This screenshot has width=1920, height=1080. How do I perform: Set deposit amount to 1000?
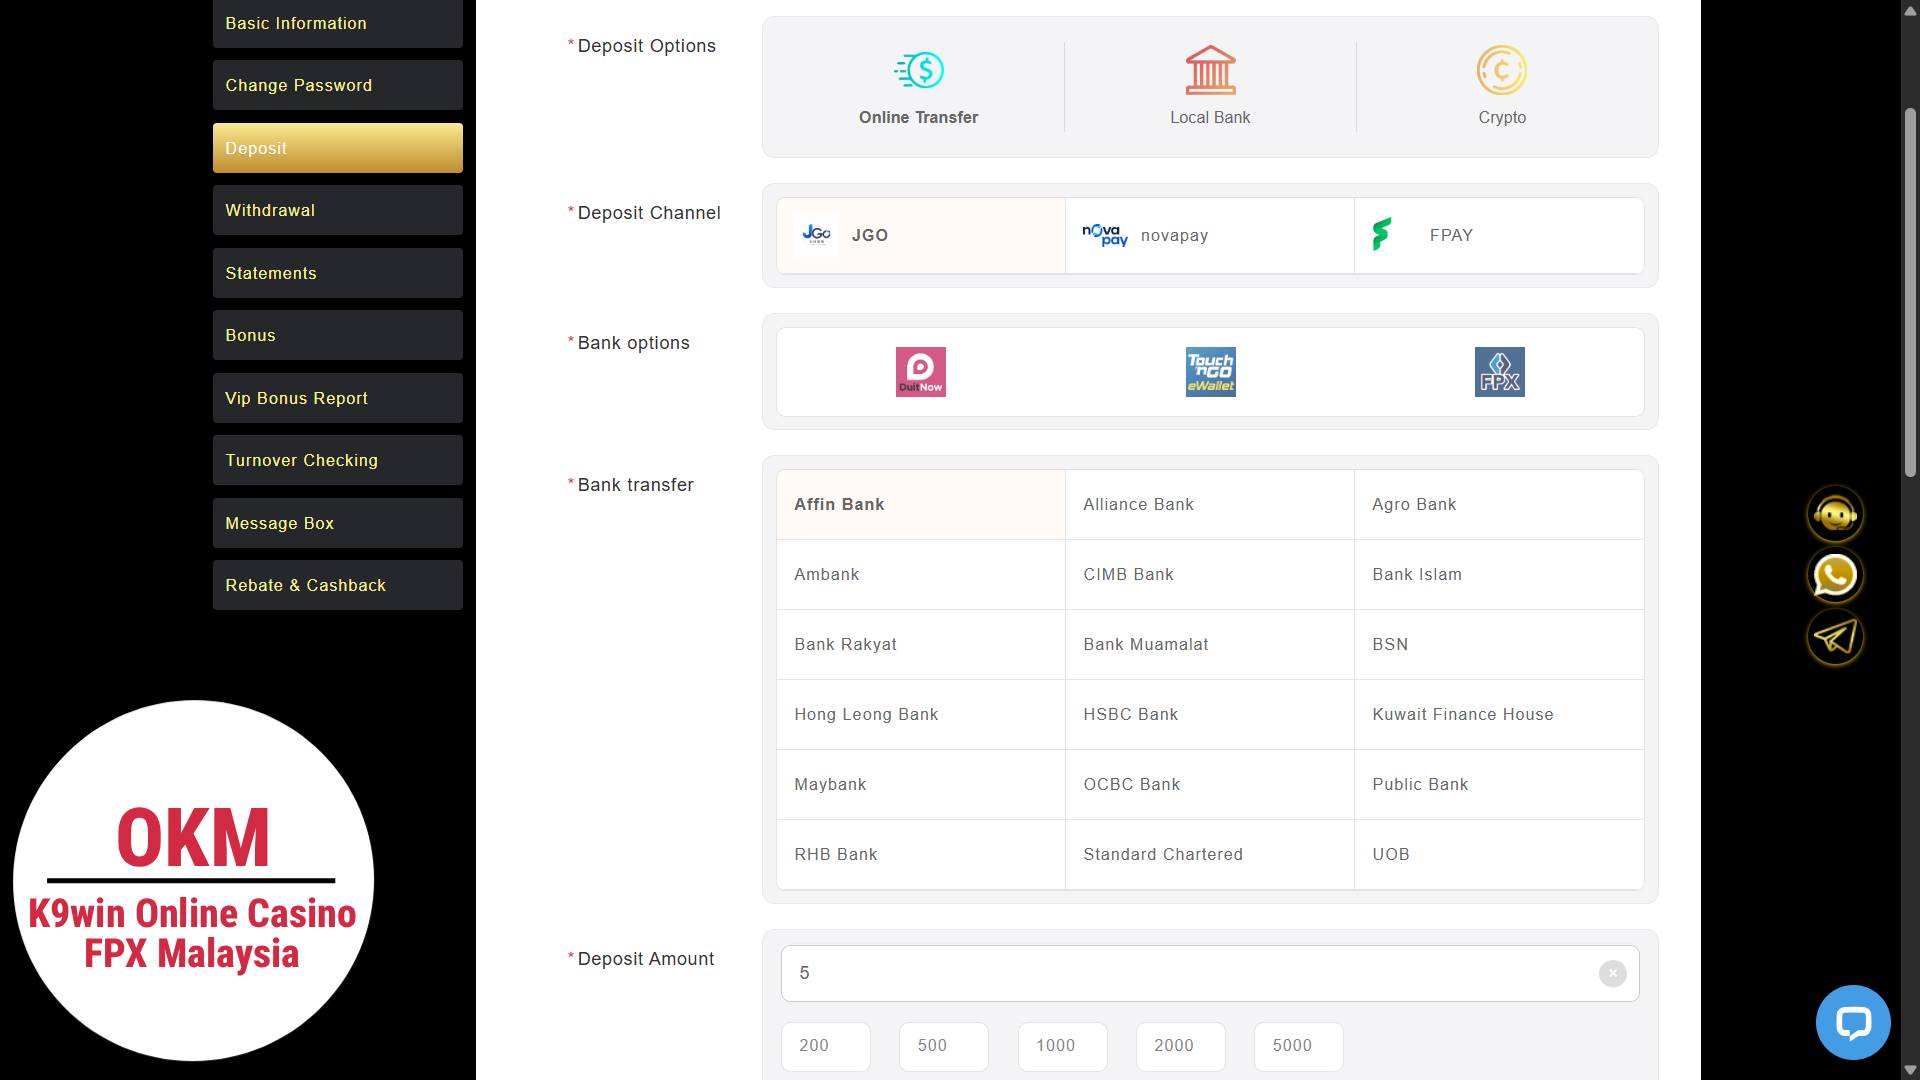click(x=1062, y=1046)
